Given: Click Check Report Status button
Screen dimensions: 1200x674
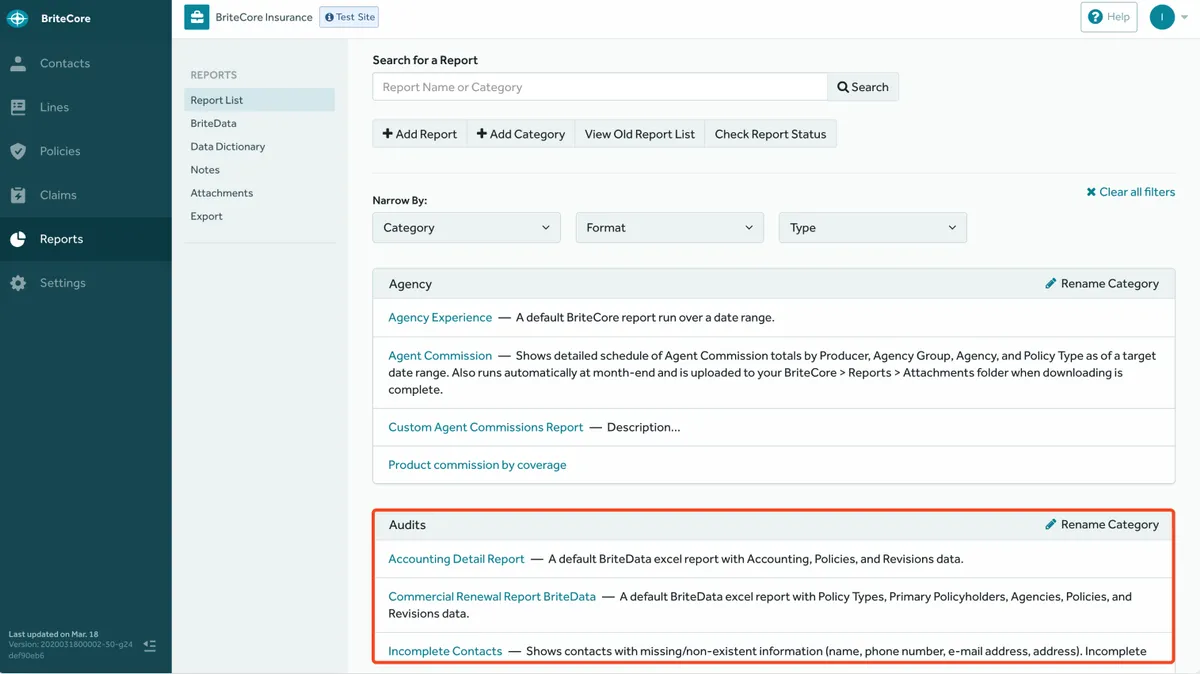Looking at the screenshot, I should [770, 134].
